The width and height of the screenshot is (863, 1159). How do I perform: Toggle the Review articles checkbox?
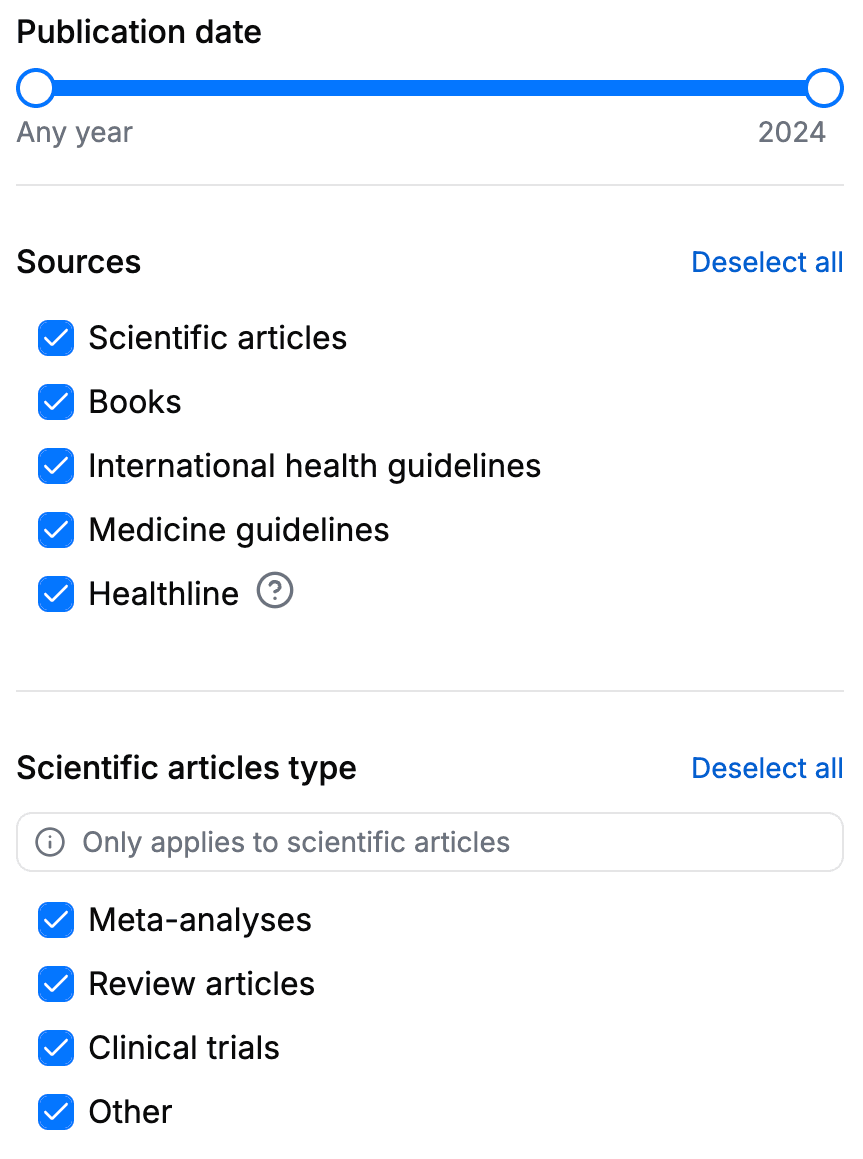[55, 984]
